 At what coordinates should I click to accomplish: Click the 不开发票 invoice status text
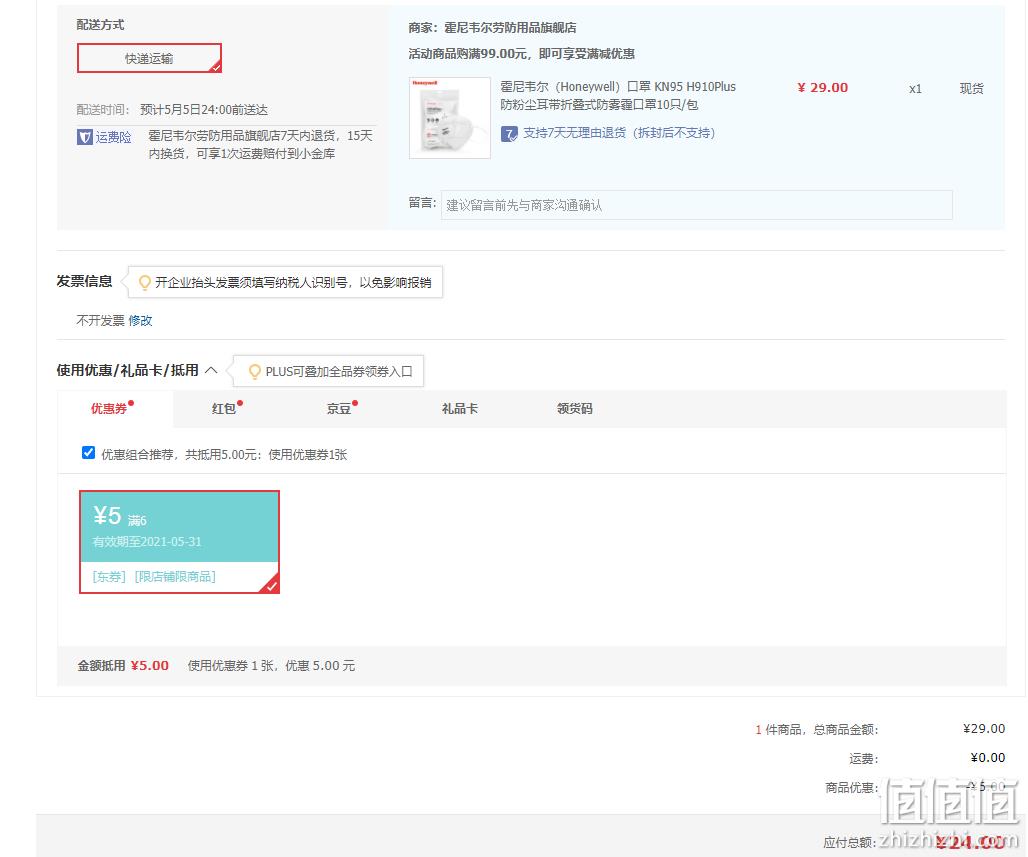pyautogui.click(x=100, y=320)
